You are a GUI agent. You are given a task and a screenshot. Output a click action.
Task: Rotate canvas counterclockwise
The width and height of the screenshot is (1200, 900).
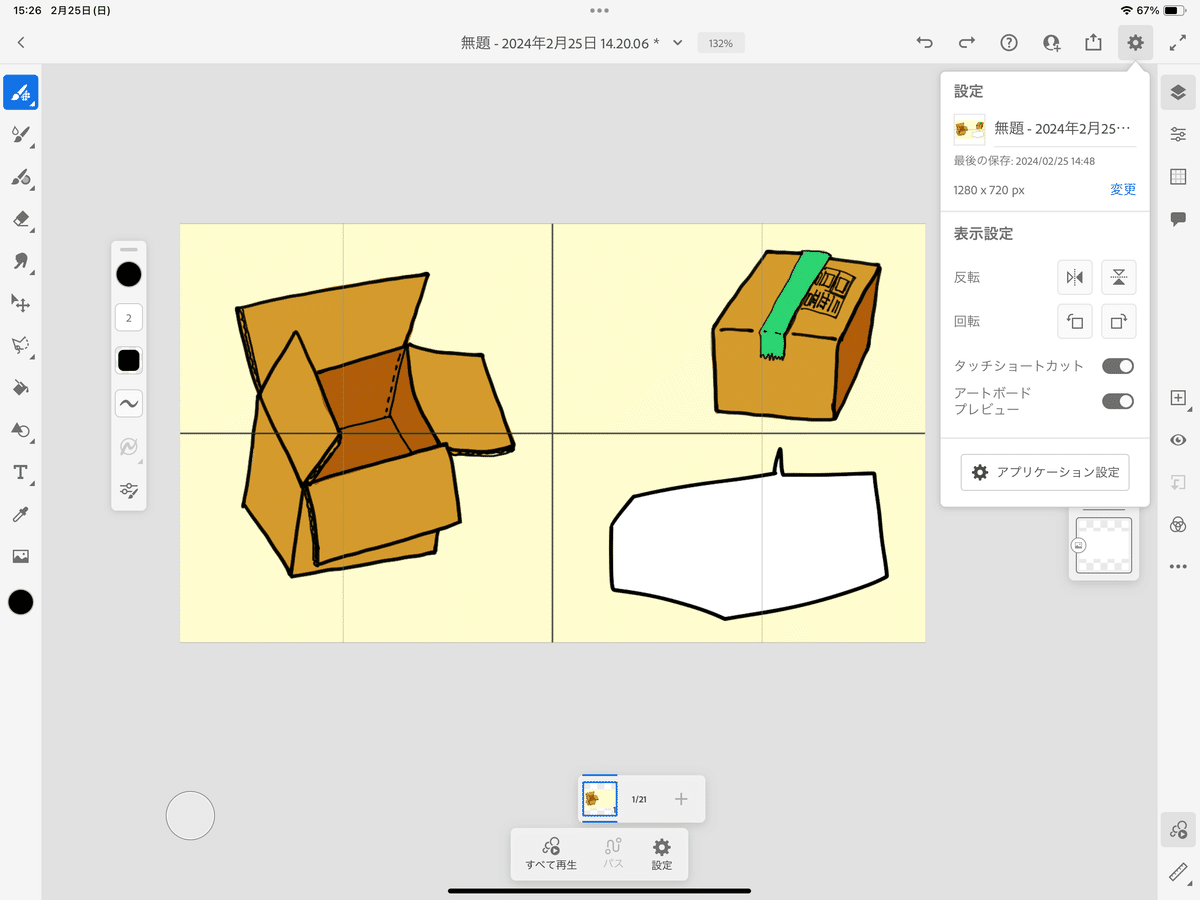coord(1075,321)
